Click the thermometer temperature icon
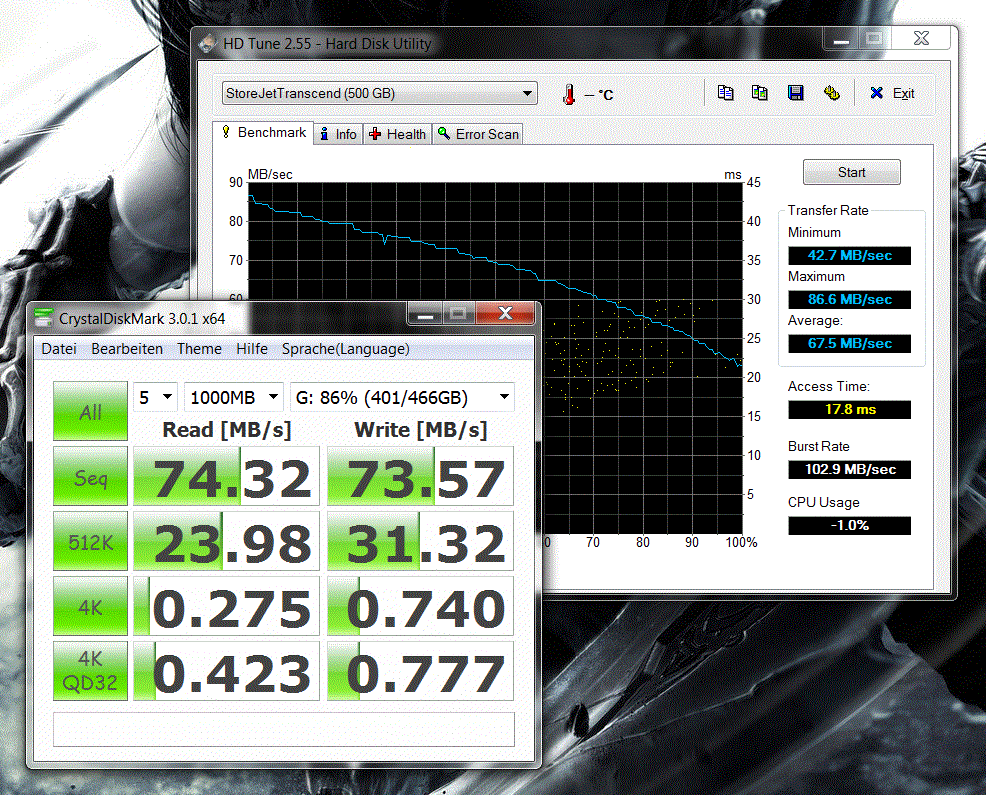The image size is (986, 795). [569, 94]
